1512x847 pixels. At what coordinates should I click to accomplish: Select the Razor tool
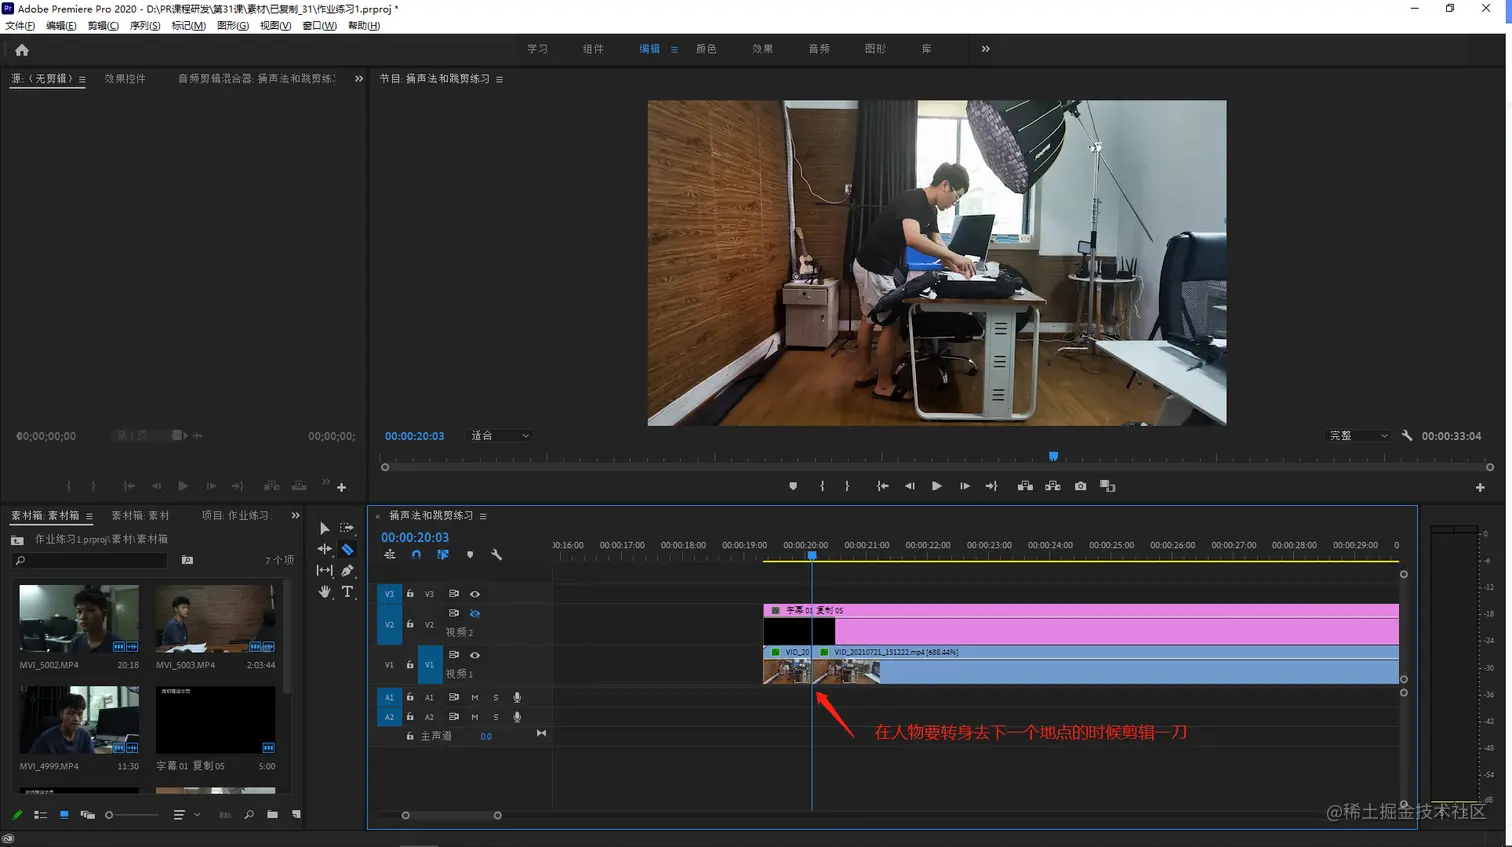347,549
